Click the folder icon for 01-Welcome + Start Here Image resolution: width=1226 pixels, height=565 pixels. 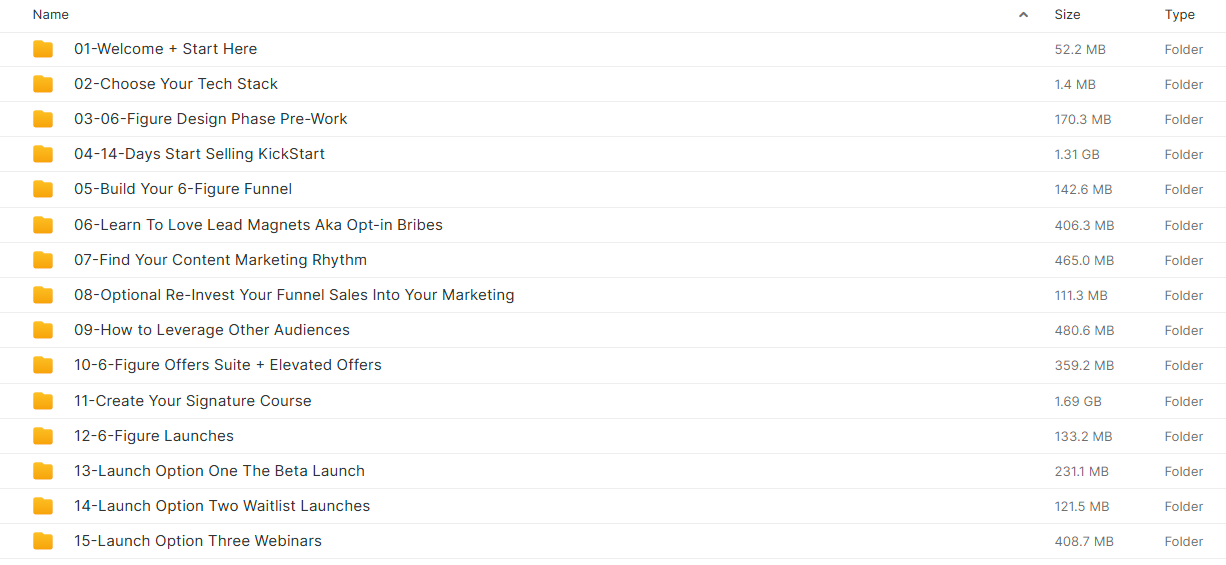[x=43, y=49]
